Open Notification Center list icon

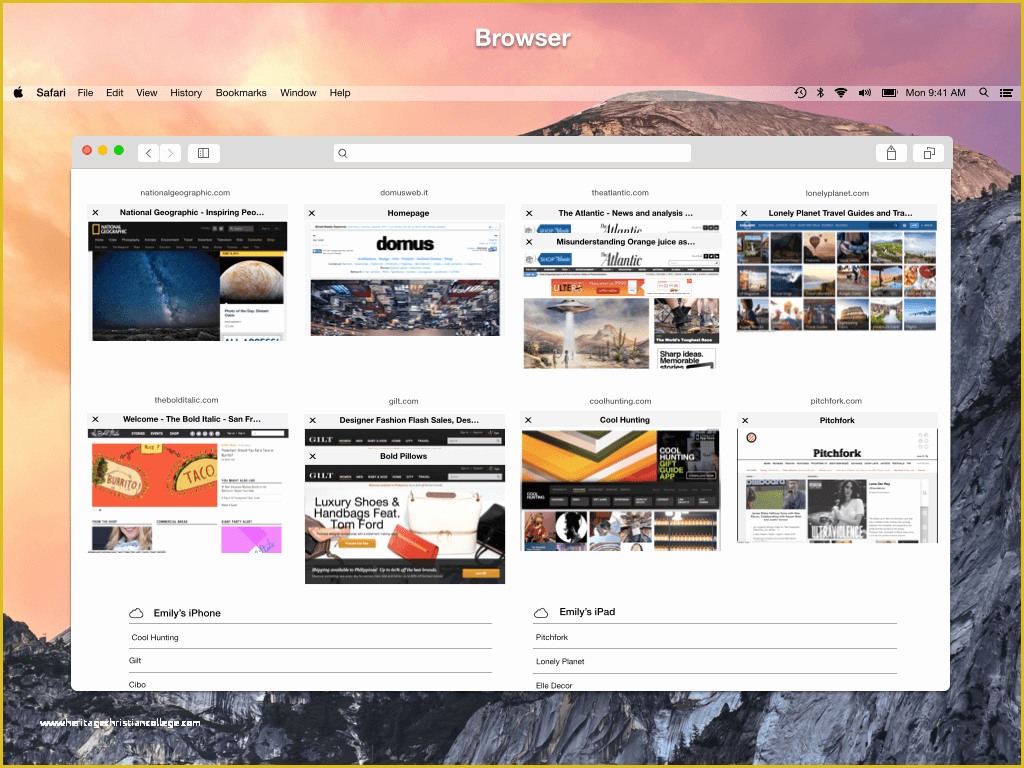pyautogui.click(x=1006, y=93)
